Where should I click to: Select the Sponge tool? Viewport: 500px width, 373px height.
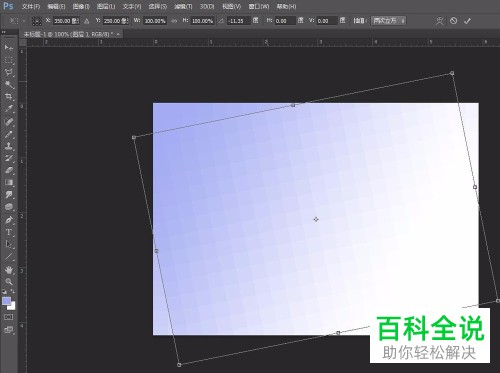click(x=9, y=207)
